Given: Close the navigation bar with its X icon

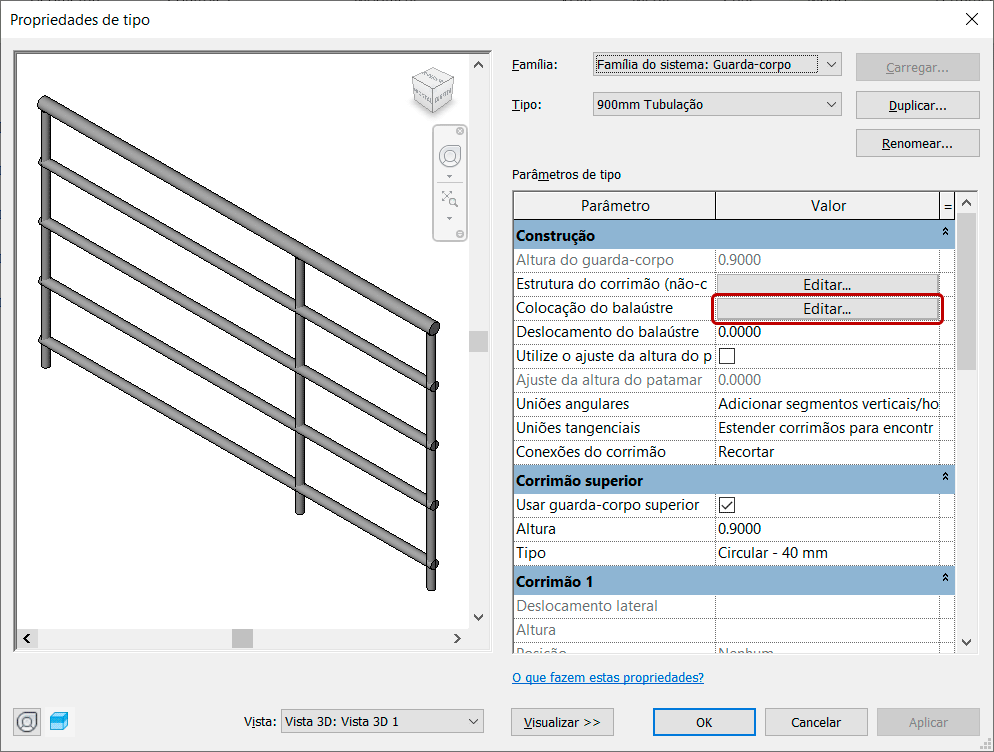Looking at the screenshot, I should click(x=460, y=131).
